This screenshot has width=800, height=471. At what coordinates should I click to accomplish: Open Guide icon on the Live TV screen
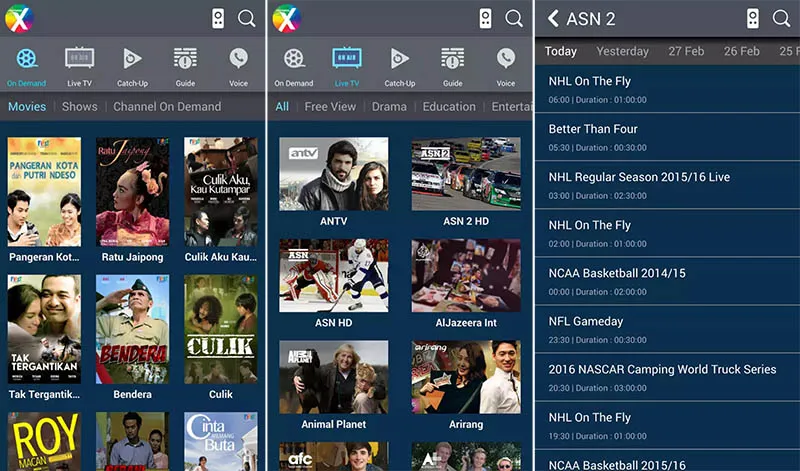452,60
